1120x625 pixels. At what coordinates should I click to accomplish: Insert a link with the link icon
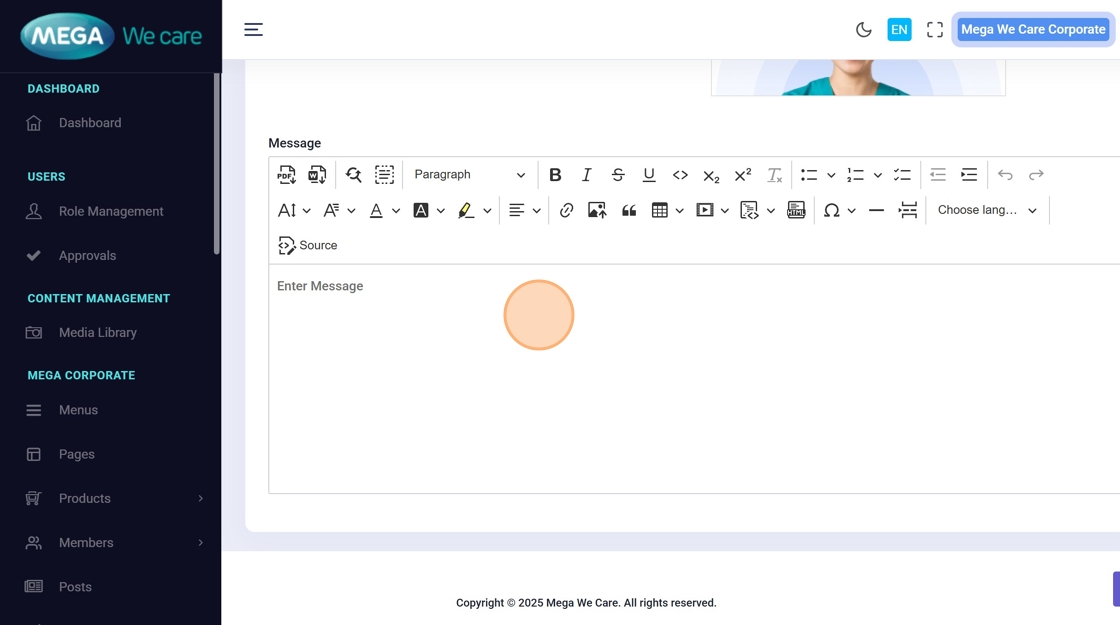[x=566, y=210]
